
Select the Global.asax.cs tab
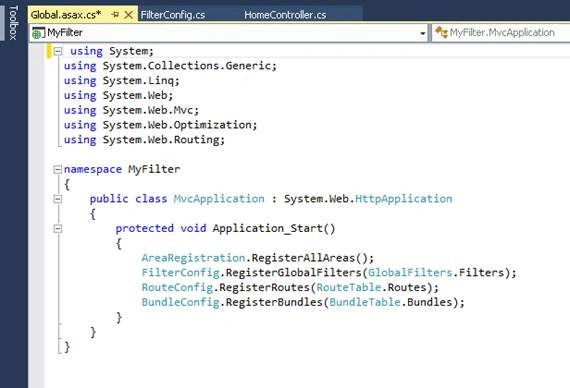(x=66, y=15)
